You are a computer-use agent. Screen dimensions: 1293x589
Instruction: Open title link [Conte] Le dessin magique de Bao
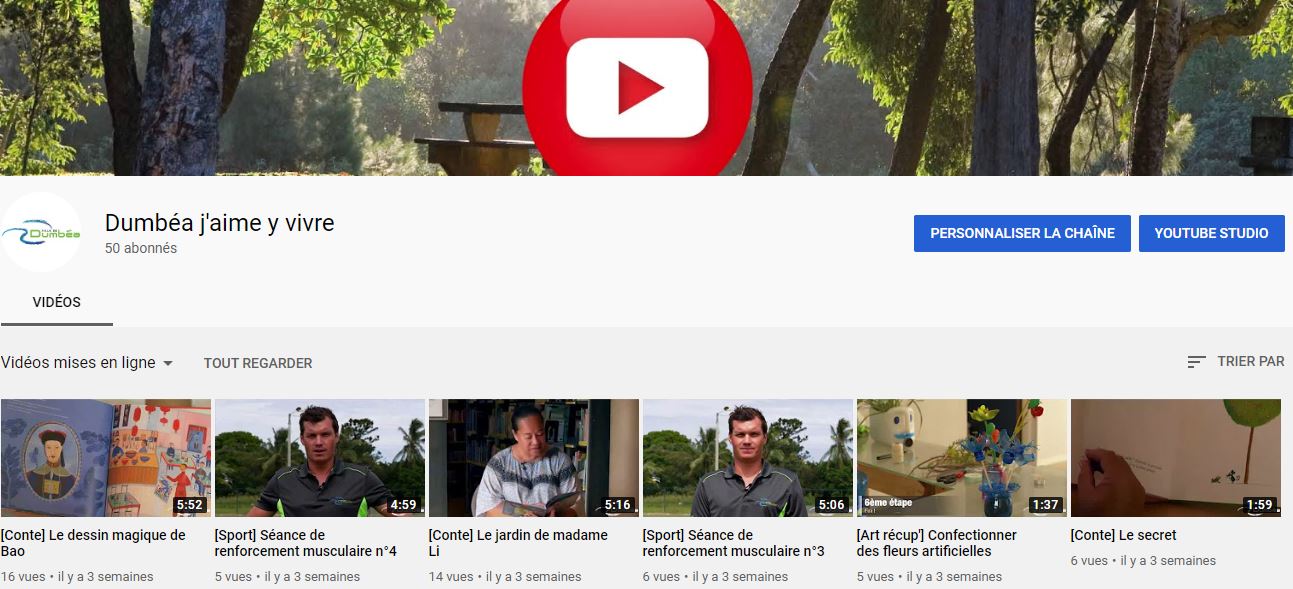(94, 543)
